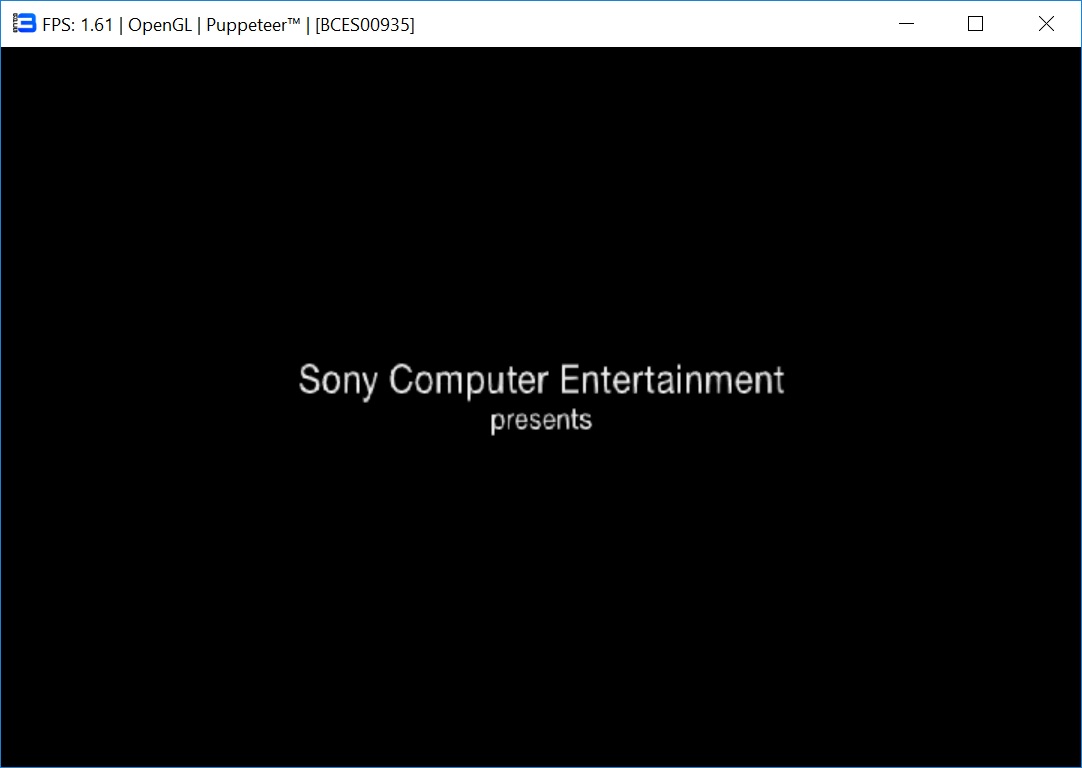
Task: Click the word Entertainment in the splash
Action: click(x=671, y=381)
